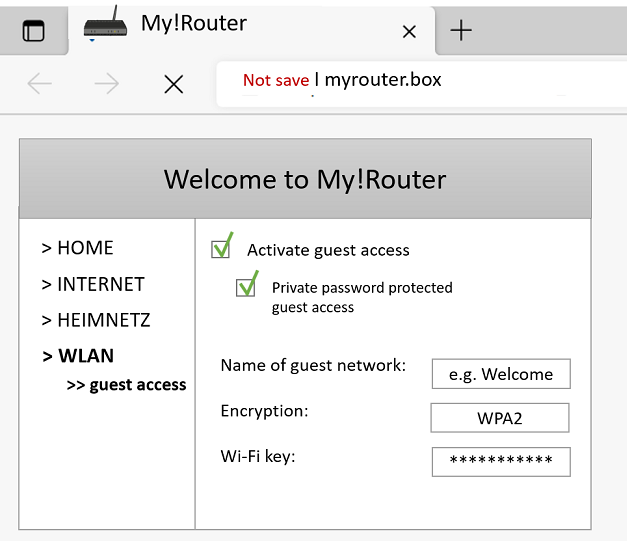
Task: Expand the HOME menu entry
Action: click(78, 248)
